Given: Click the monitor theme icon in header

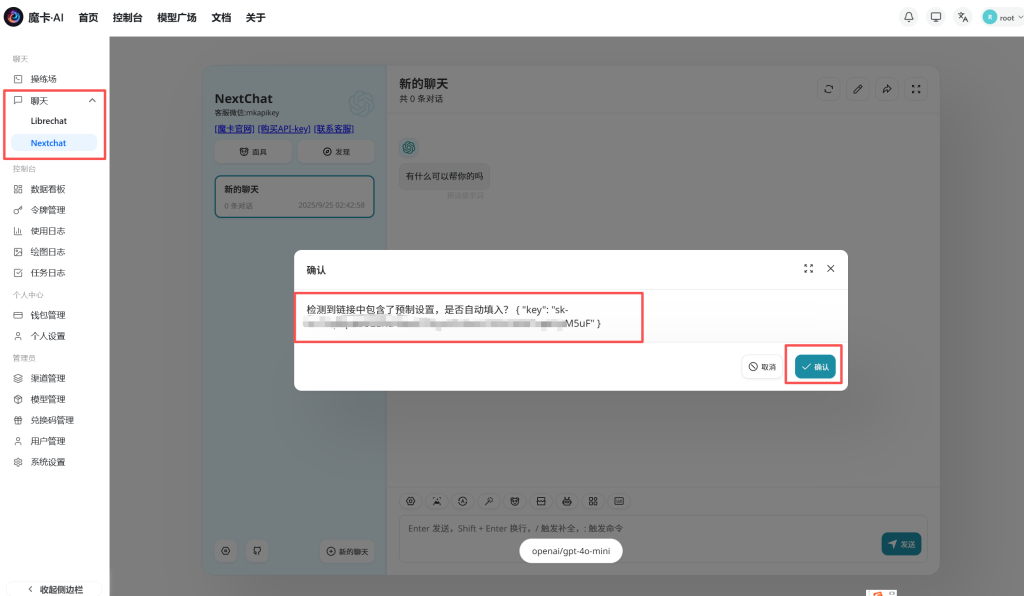Looking at the screenshot, I should (936, 17).
